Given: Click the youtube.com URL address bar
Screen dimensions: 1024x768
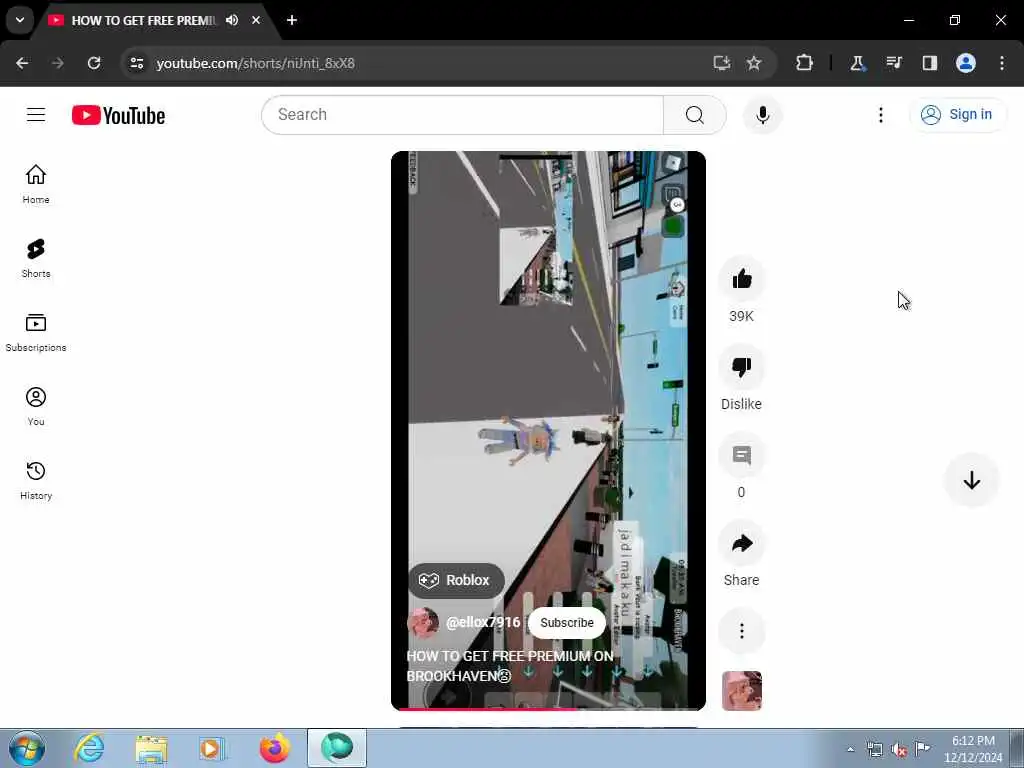Looking at the screenshot, I should (x=255, y=63).
